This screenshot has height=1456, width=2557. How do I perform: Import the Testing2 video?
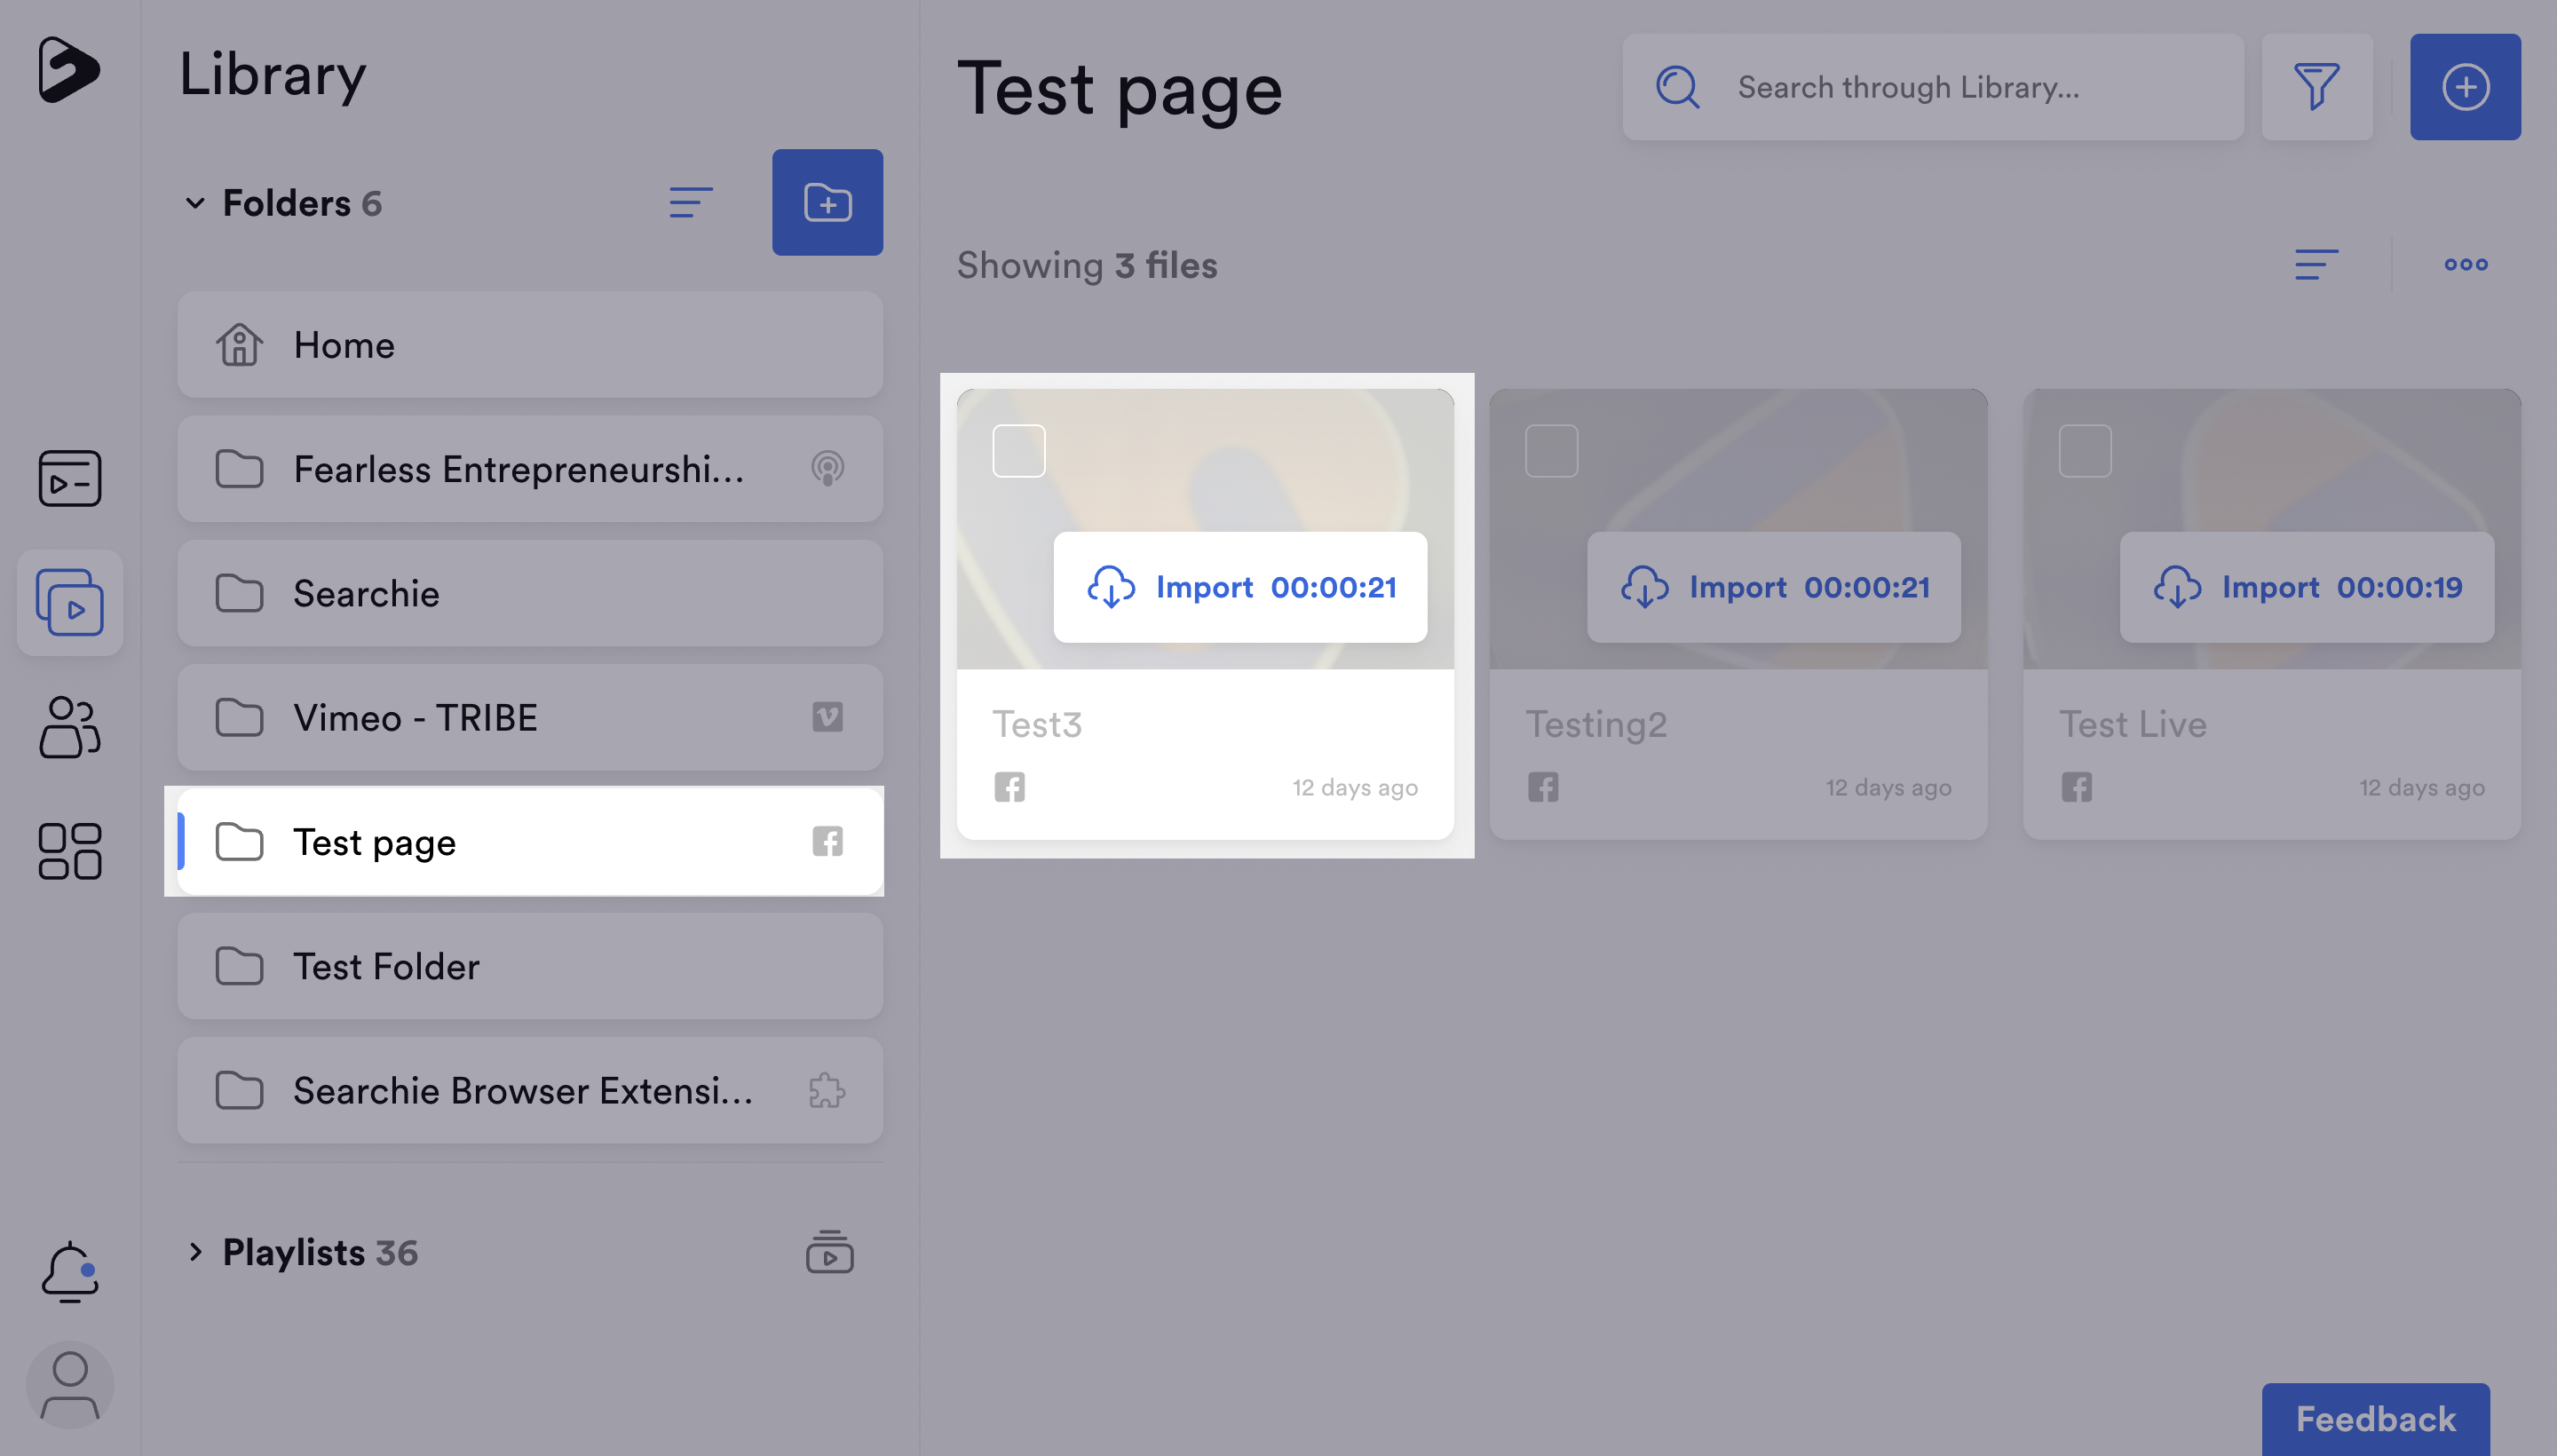(x=1773, y=587)
